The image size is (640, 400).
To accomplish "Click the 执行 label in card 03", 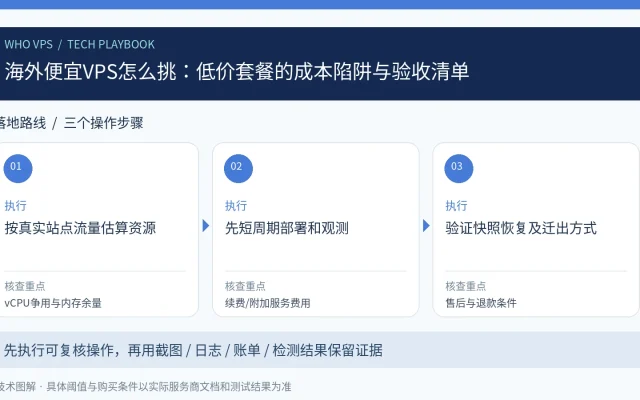I will click(456, 205).
